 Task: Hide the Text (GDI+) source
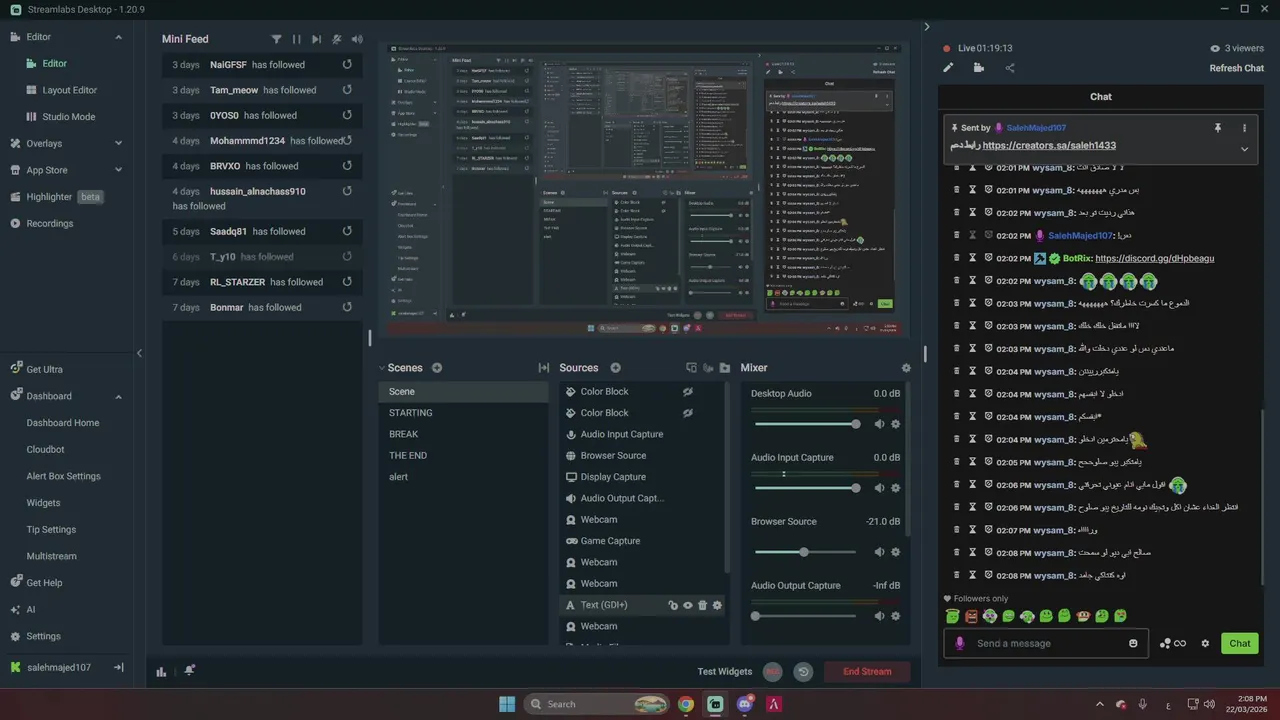click(688, 605)
